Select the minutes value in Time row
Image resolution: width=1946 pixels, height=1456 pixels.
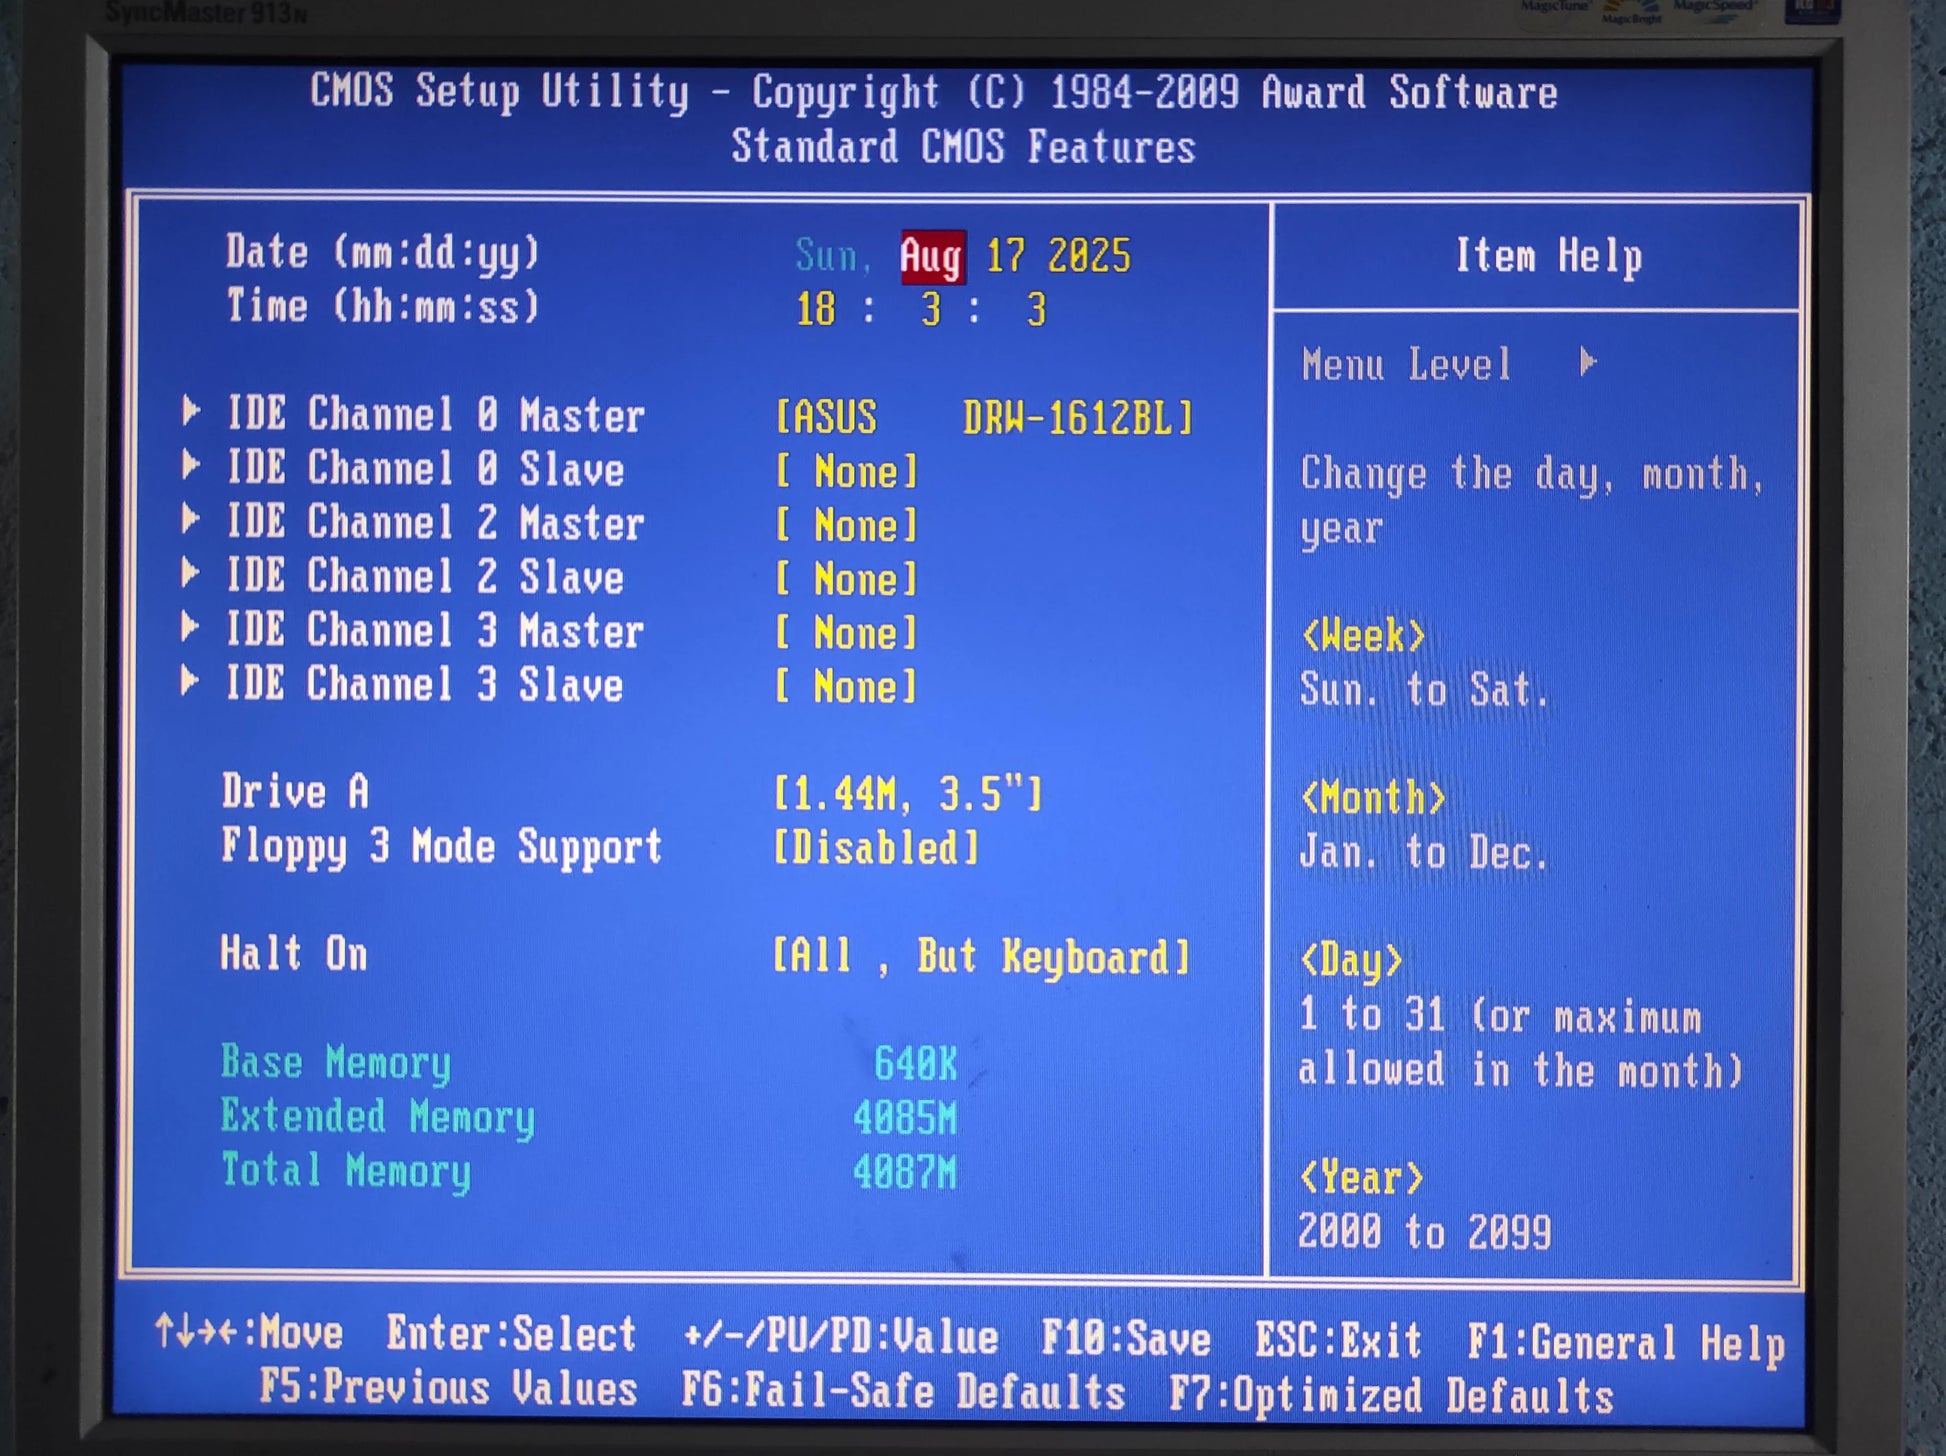(x=931, y=309)
